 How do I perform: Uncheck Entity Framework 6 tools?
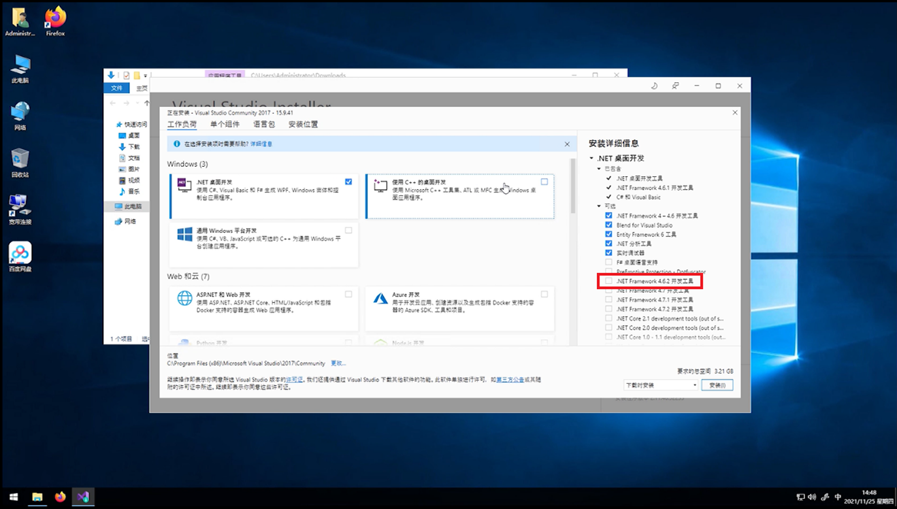(609, 234)
